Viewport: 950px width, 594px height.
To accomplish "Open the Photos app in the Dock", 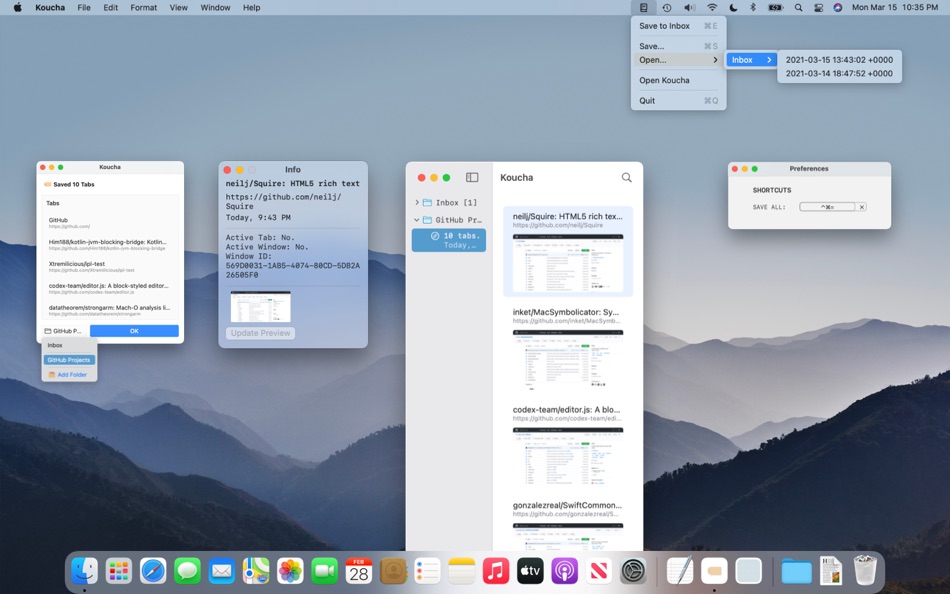I will click(290, 571).
